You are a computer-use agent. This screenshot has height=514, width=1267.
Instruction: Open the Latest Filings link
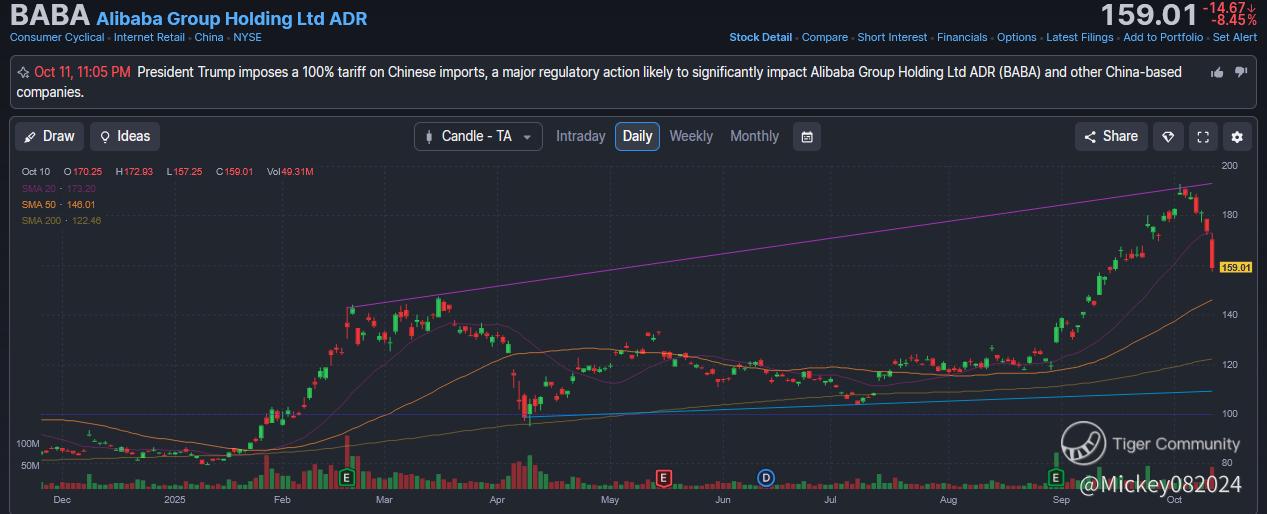1079,37
